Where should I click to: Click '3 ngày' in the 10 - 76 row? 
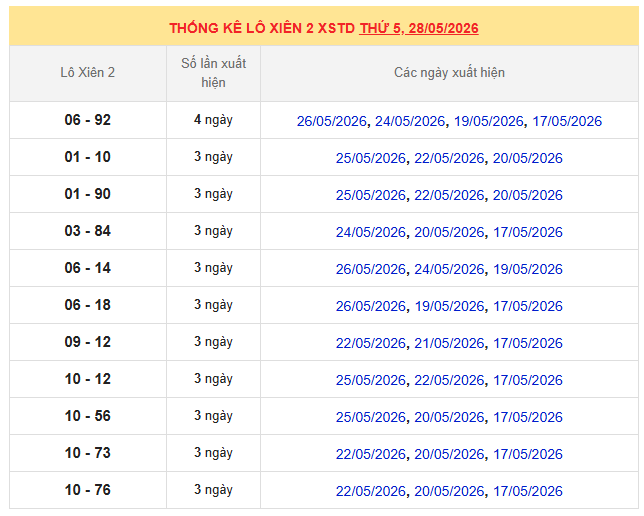click(213, 490)
